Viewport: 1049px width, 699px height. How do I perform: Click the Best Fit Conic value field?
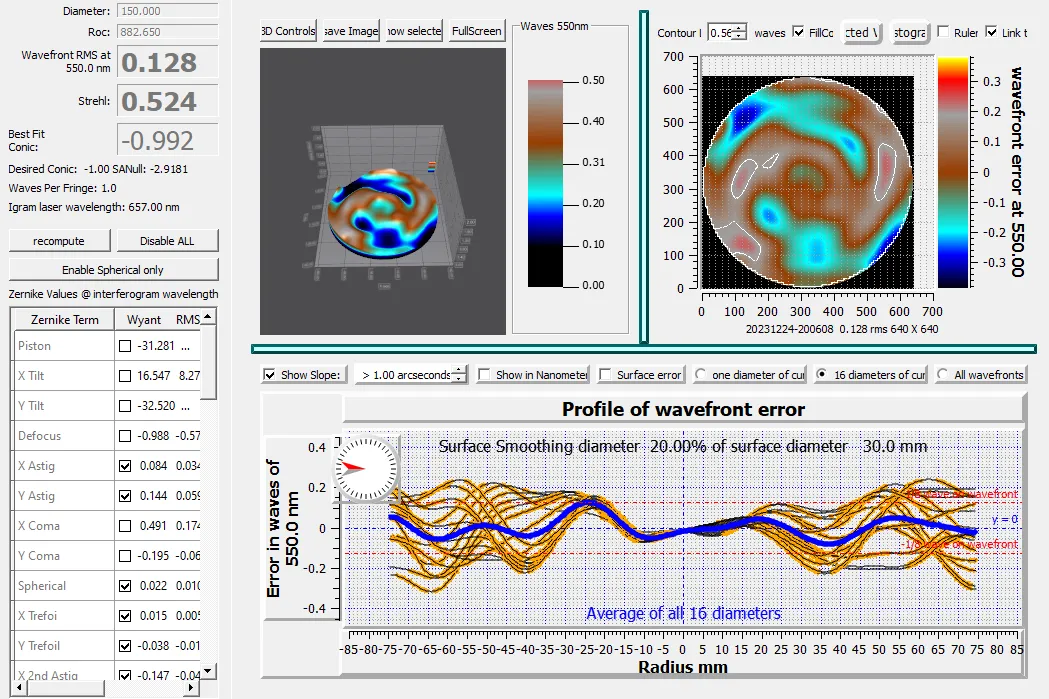pos(168,139)
